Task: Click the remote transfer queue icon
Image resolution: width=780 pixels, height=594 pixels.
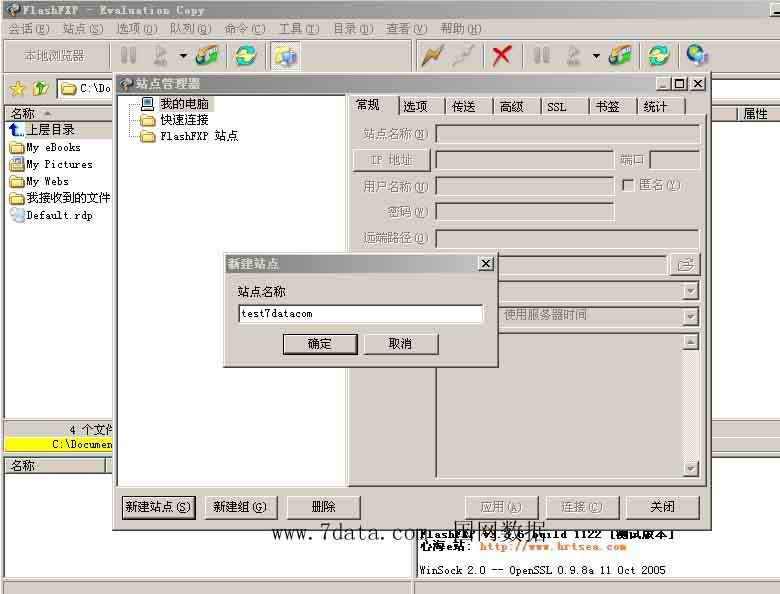Action: click(620, 55)
